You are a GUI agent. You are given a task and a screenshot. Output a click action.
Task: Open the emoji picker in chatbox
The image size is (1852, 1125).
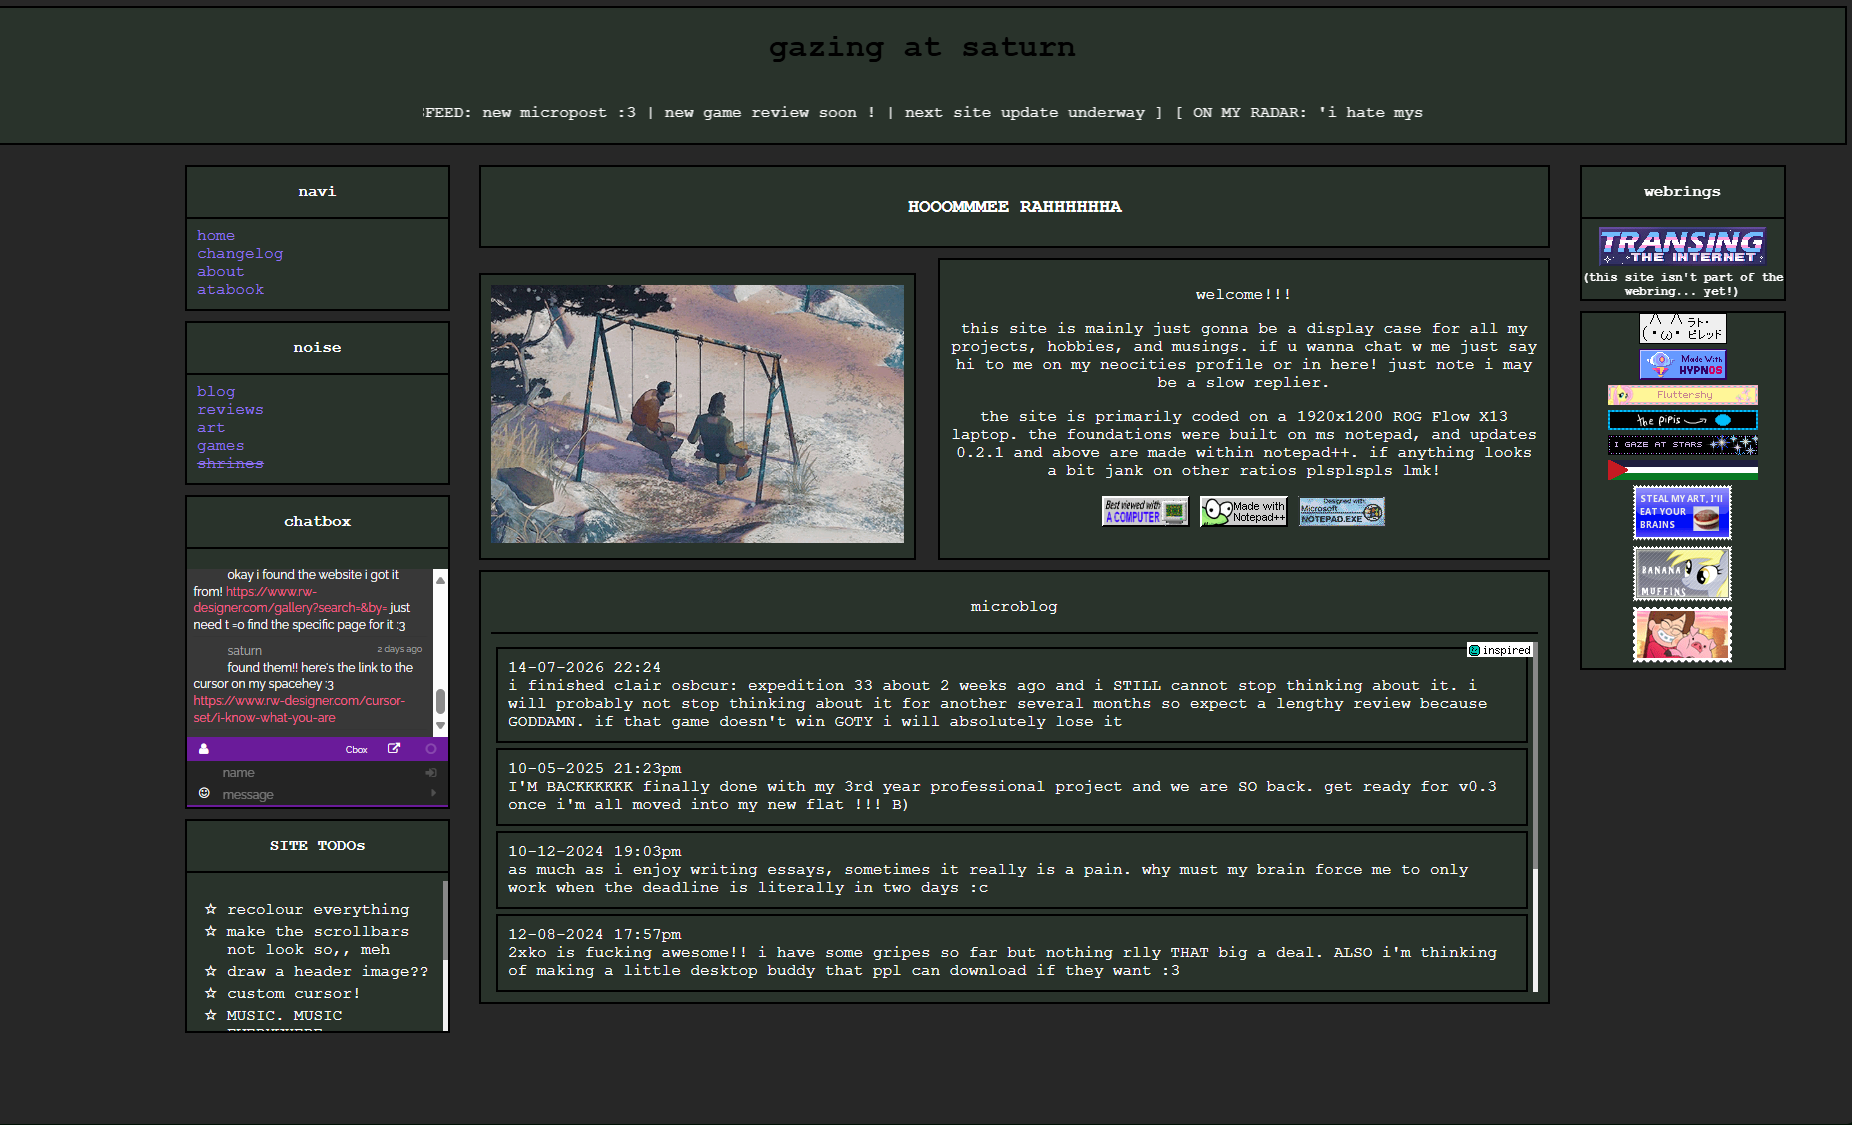204,793
